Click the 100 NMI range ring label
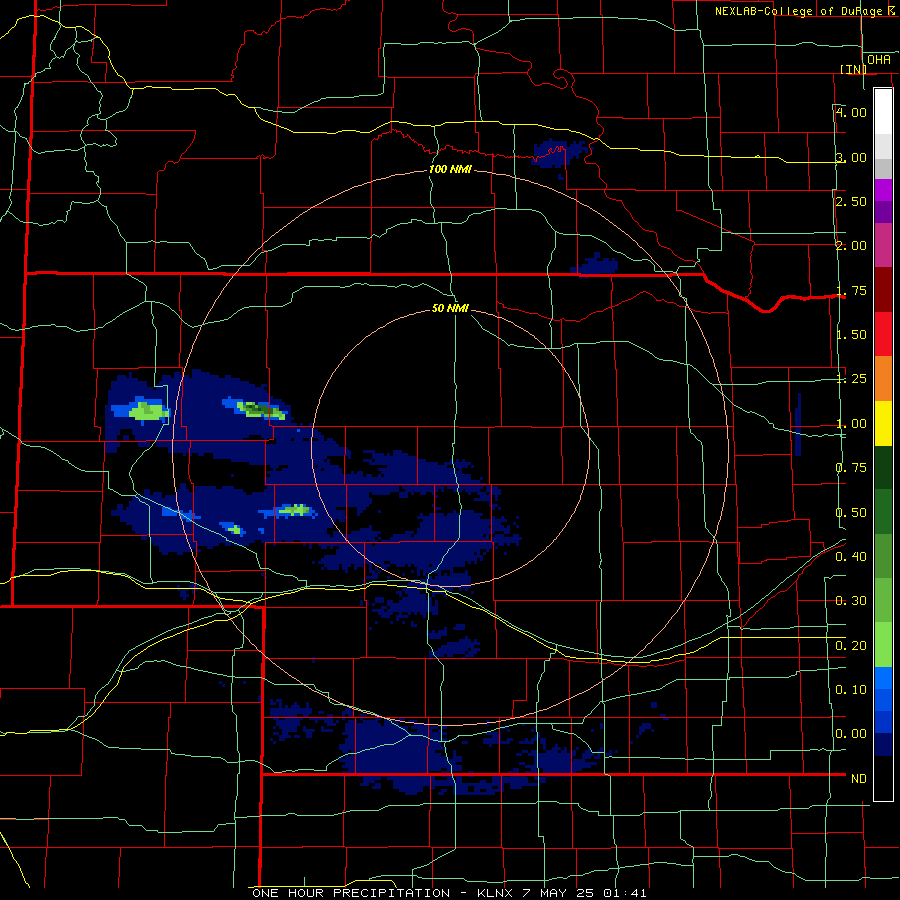The width and height of the screenshot is (900, 900). point(450,169)
